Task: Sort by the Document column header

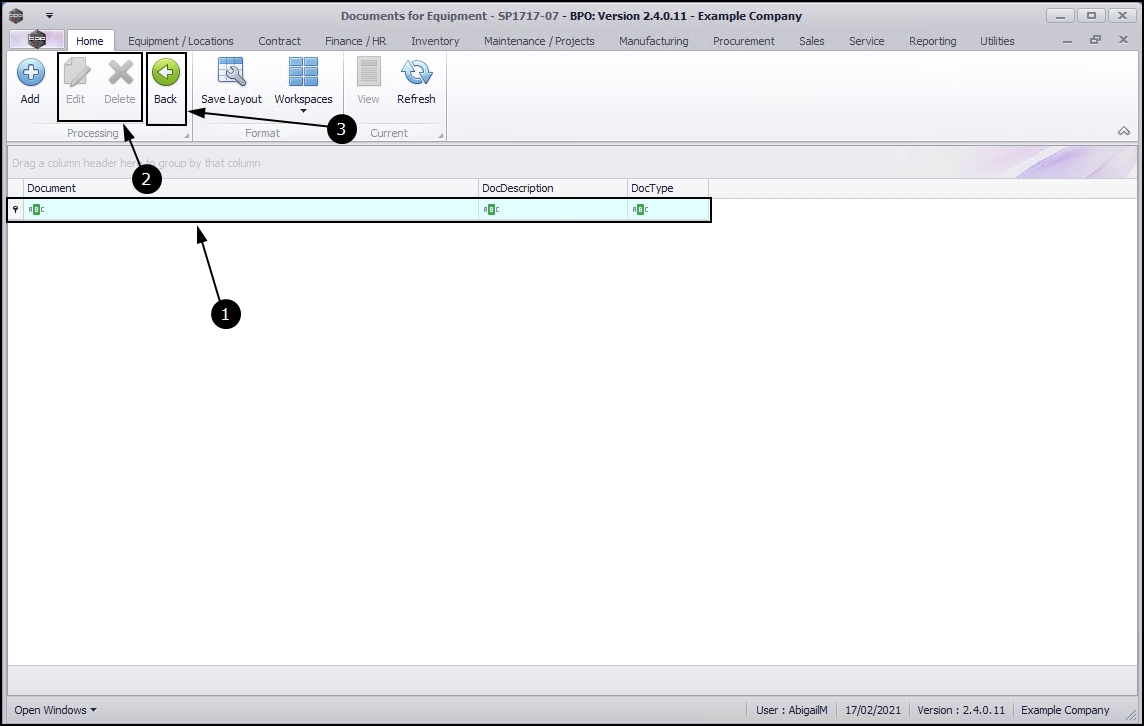Action: [x=251, y=188]
